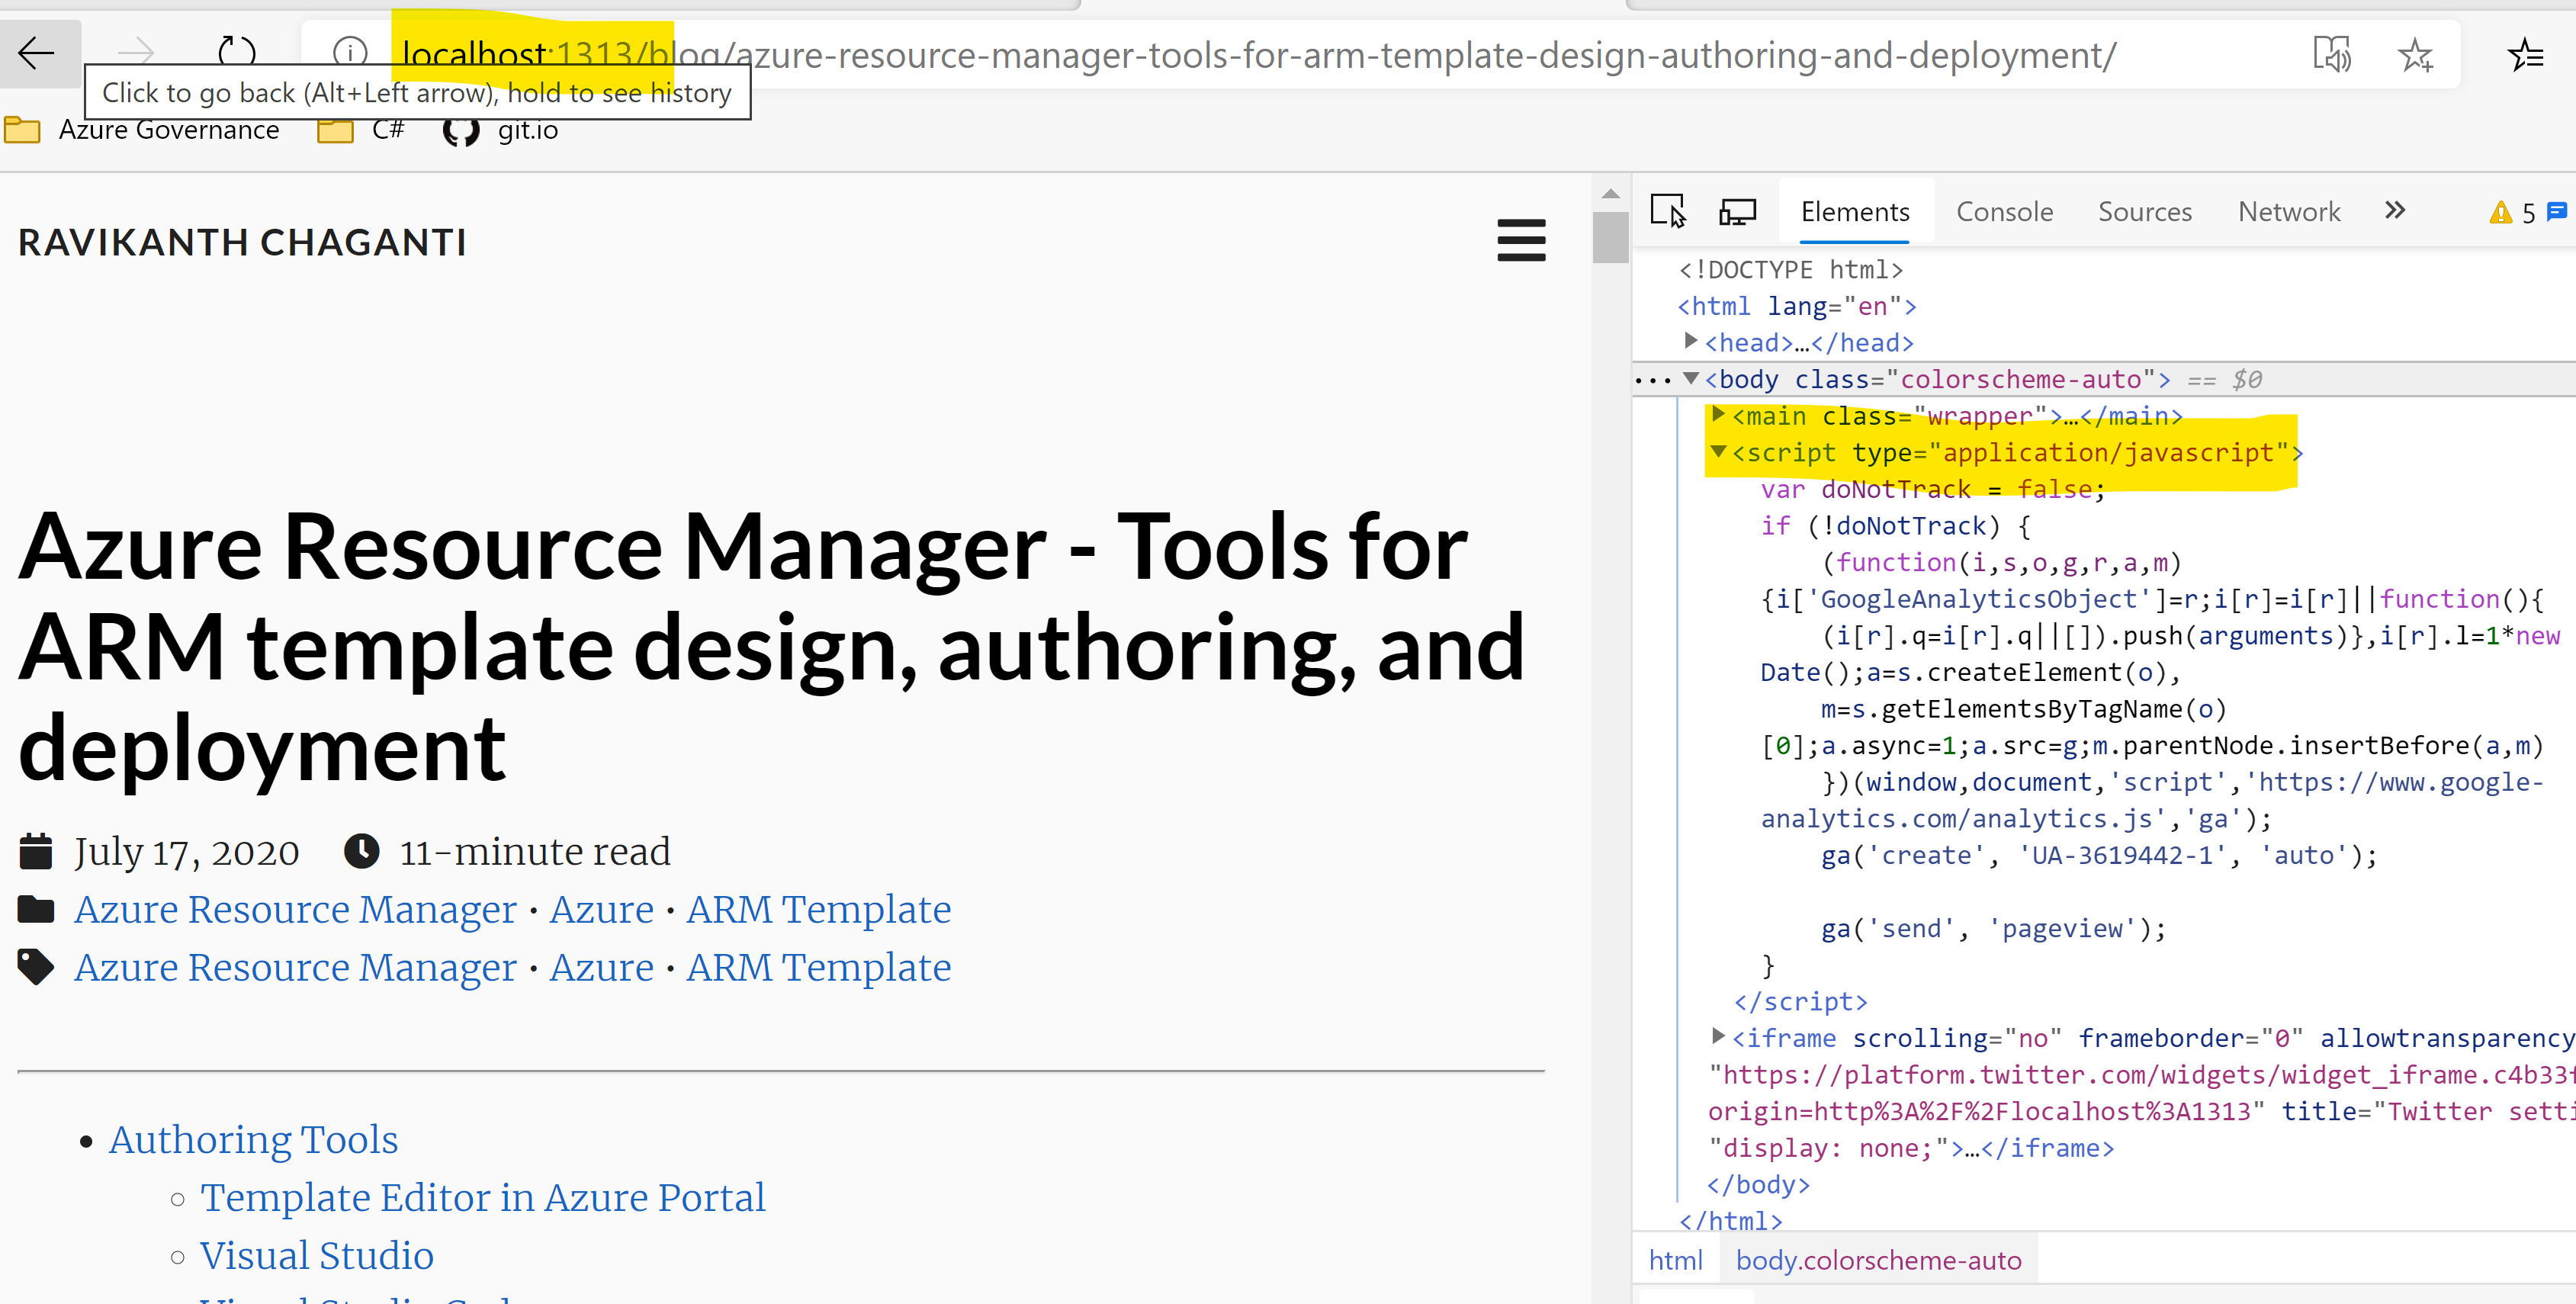
Task: Collapse the script application/javascript node
Action: coord(1718,451)
